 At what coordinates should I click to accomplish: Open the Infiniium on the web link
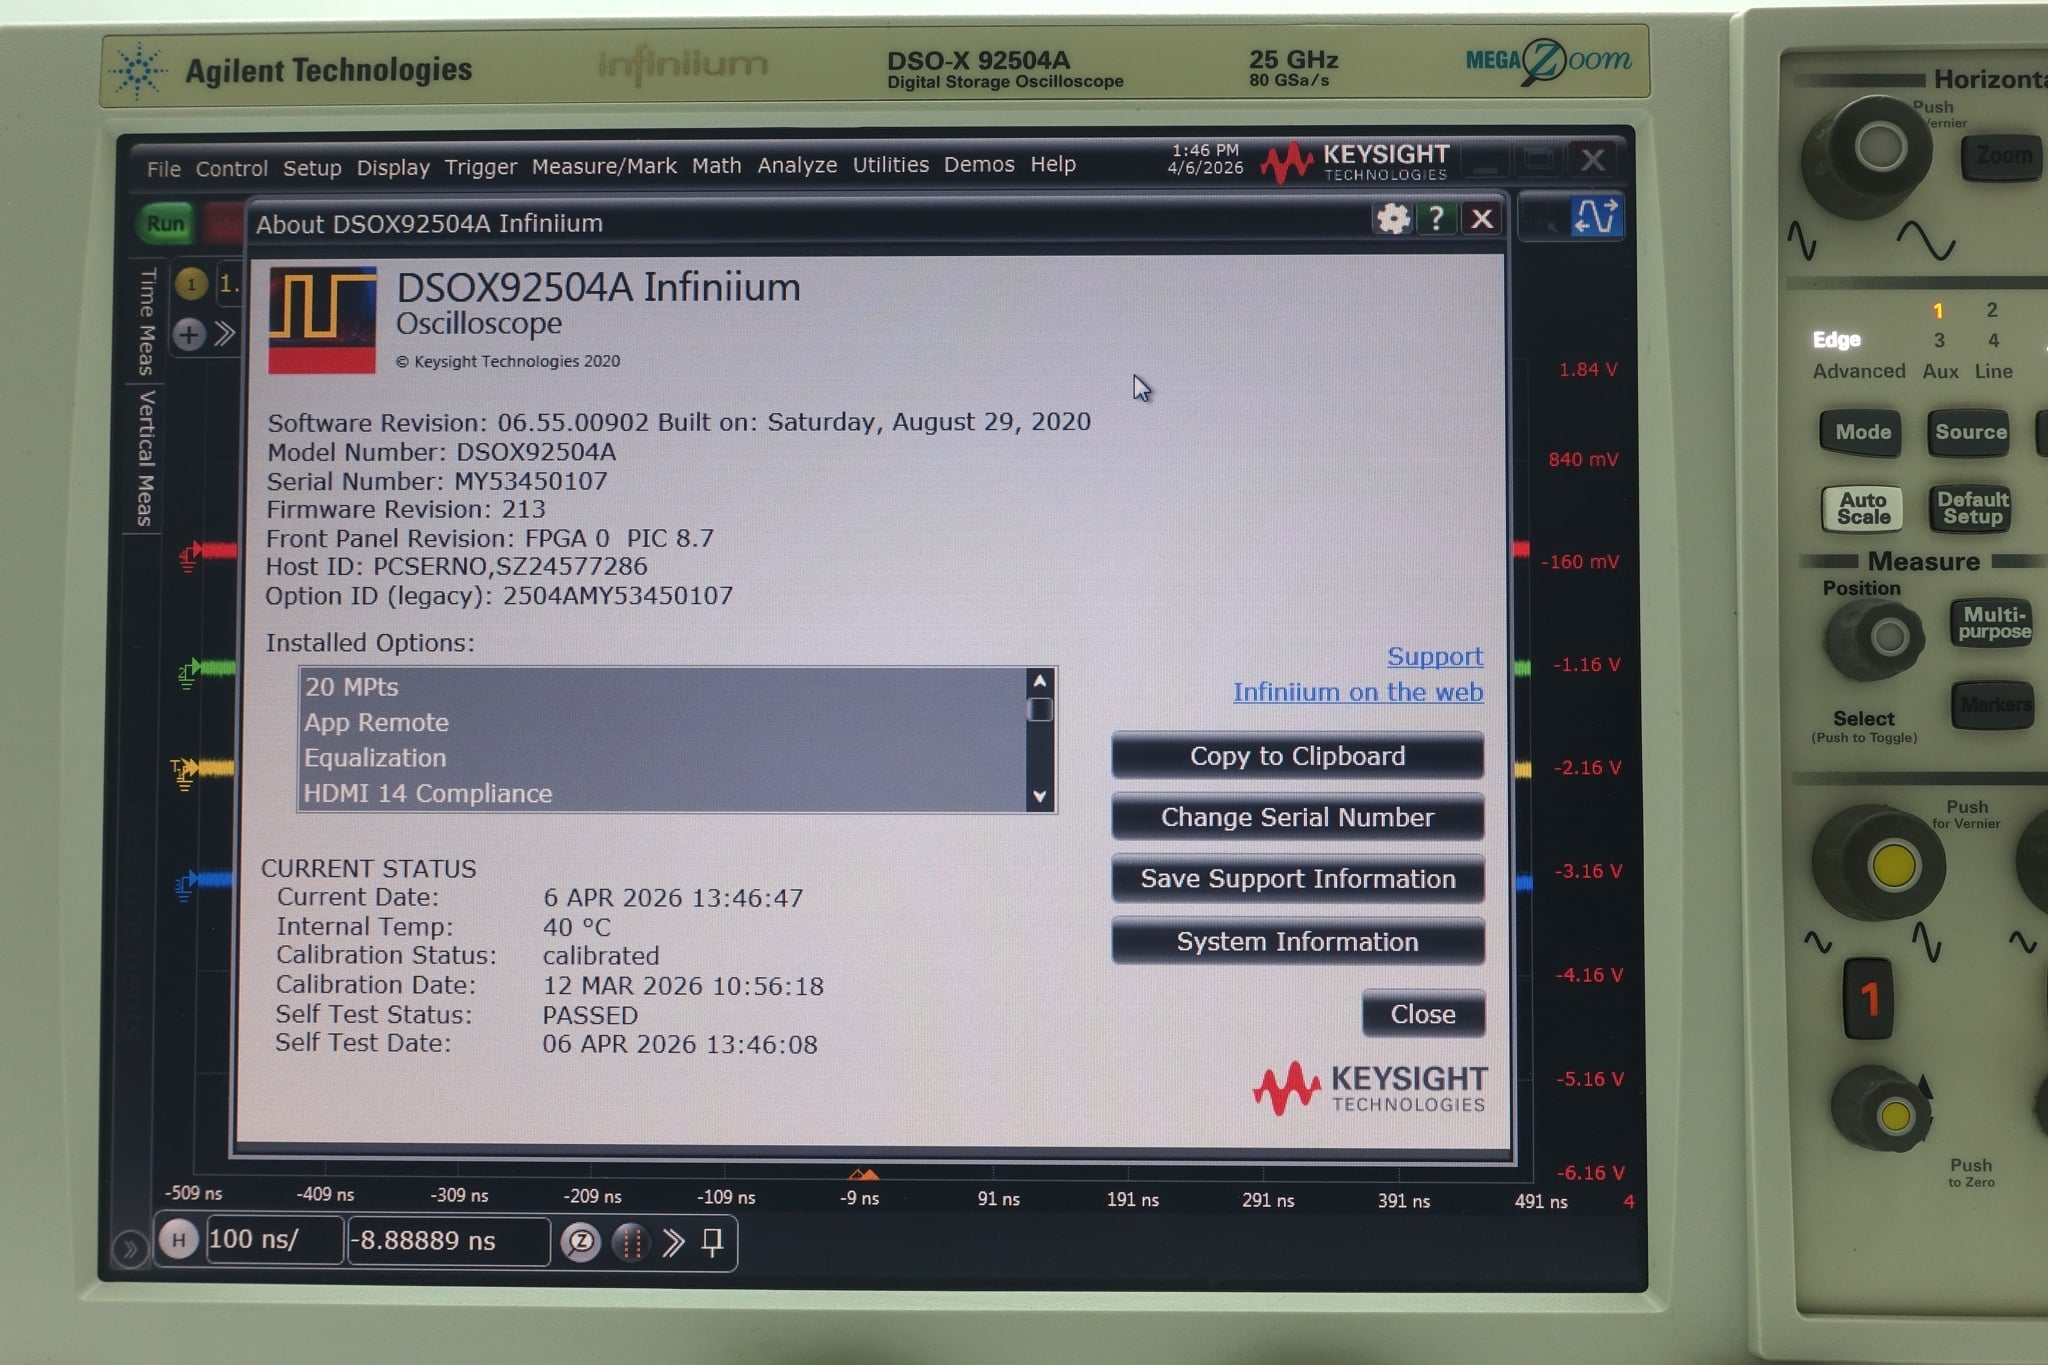click(x=1358, y=692)
